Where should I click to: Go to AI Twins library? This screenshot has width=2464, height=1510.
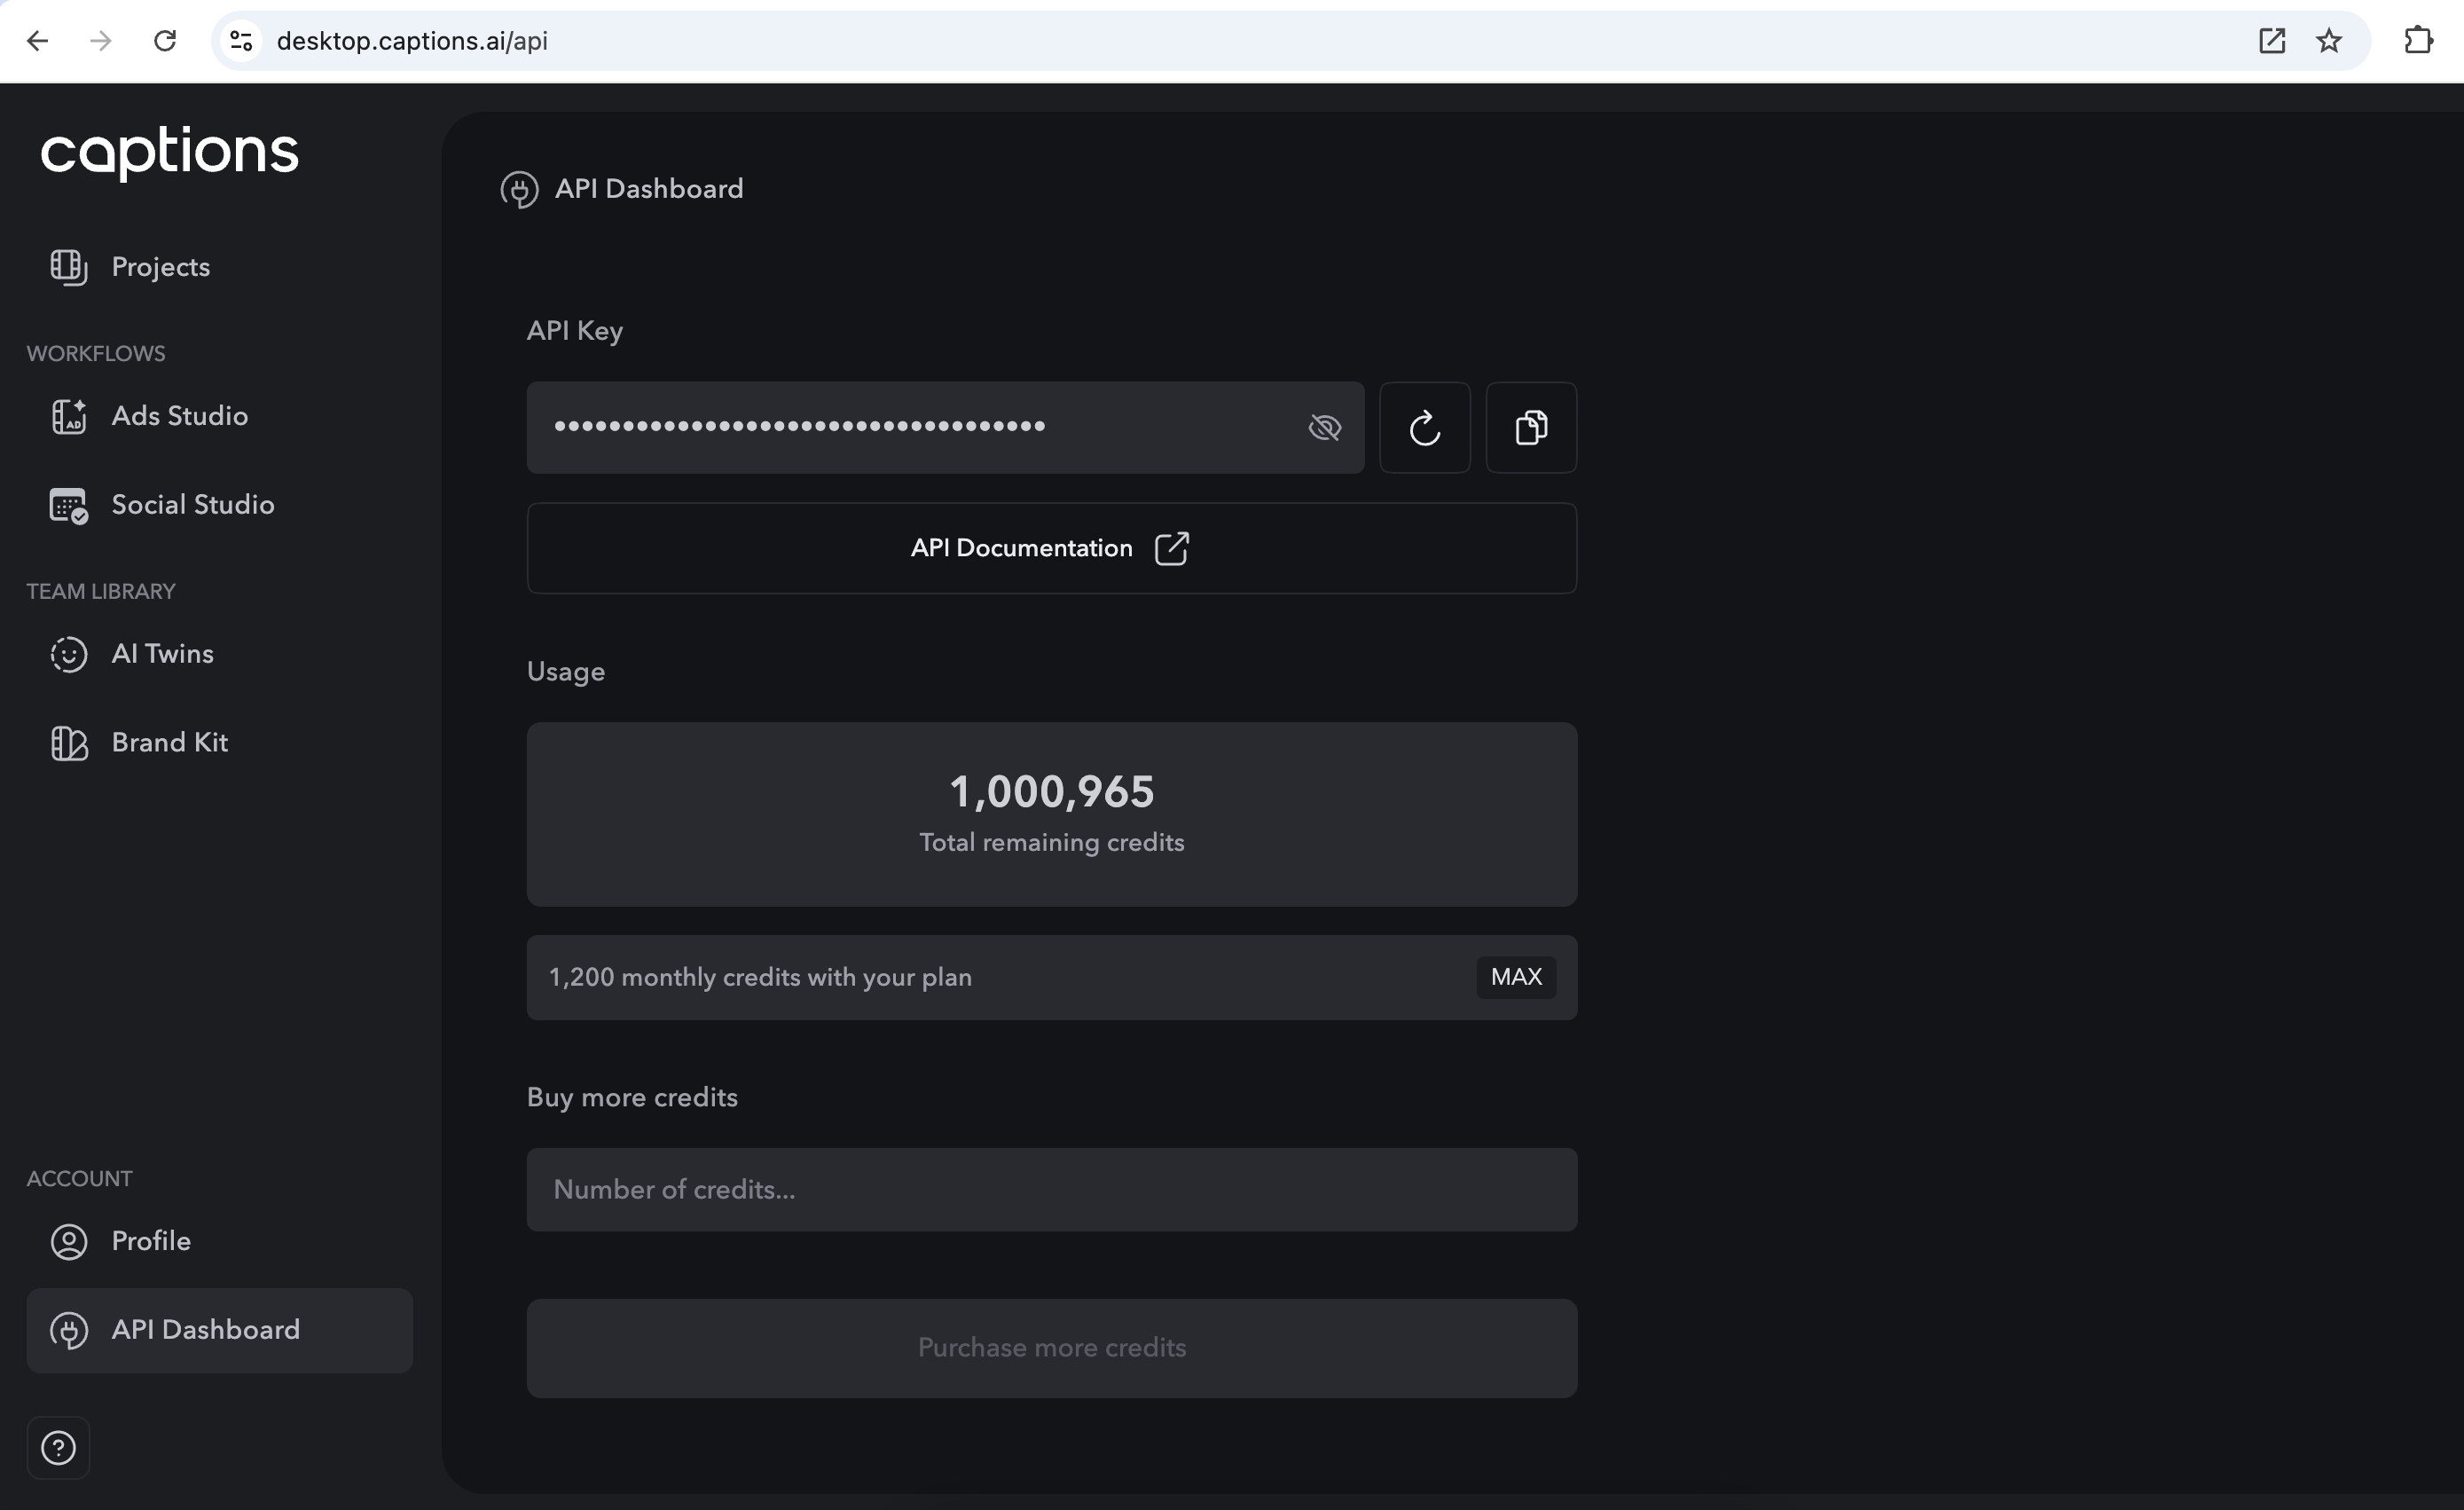point(220,654)
